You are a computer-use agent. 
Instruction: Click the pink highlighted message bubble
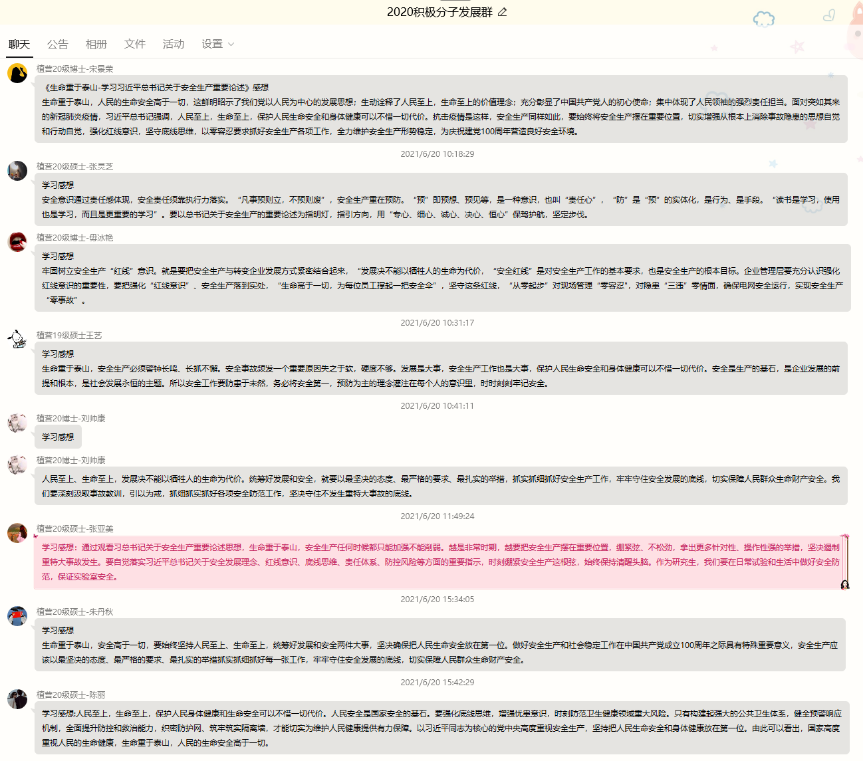click(x=440, y=562)
